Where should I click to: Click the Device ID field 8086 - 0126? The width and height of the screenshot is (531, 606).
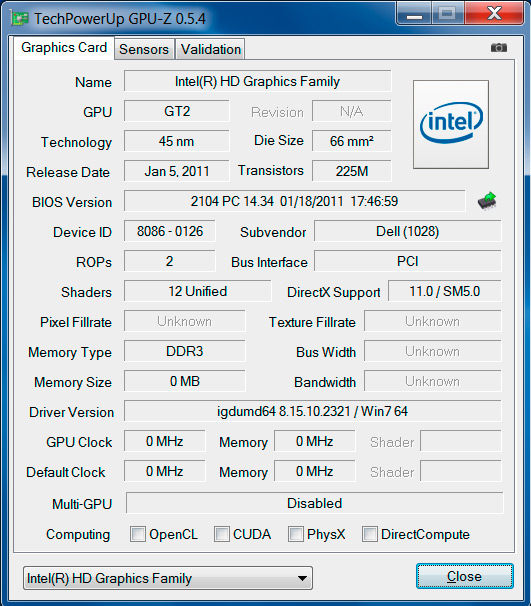tap(170, 231)
